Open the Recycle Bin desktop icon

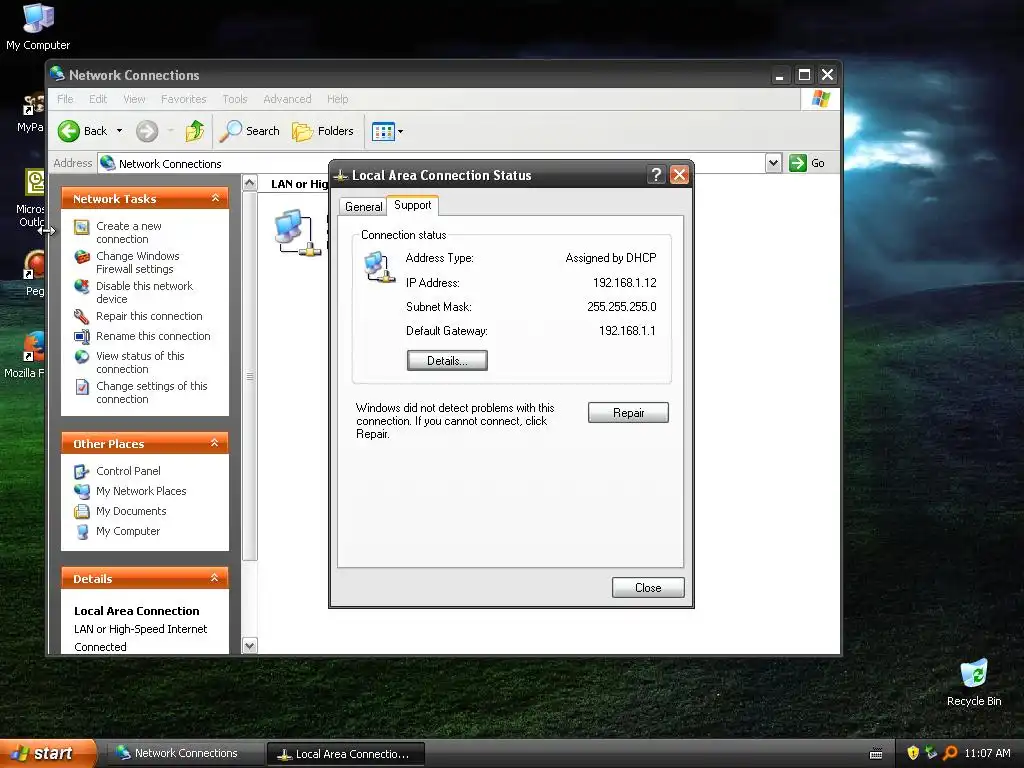pyautogui.click(x=974, y=683)
